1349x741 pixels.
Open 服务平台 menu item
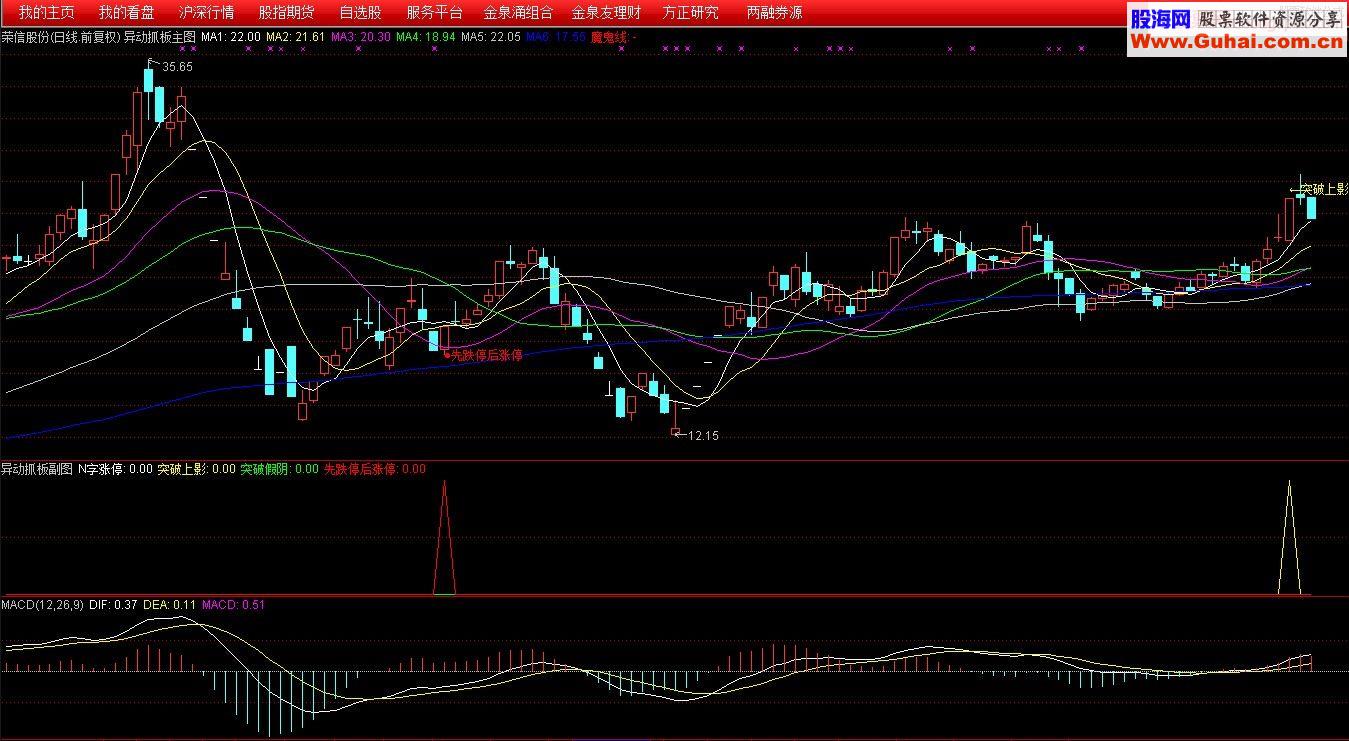(x=435, y=13)
